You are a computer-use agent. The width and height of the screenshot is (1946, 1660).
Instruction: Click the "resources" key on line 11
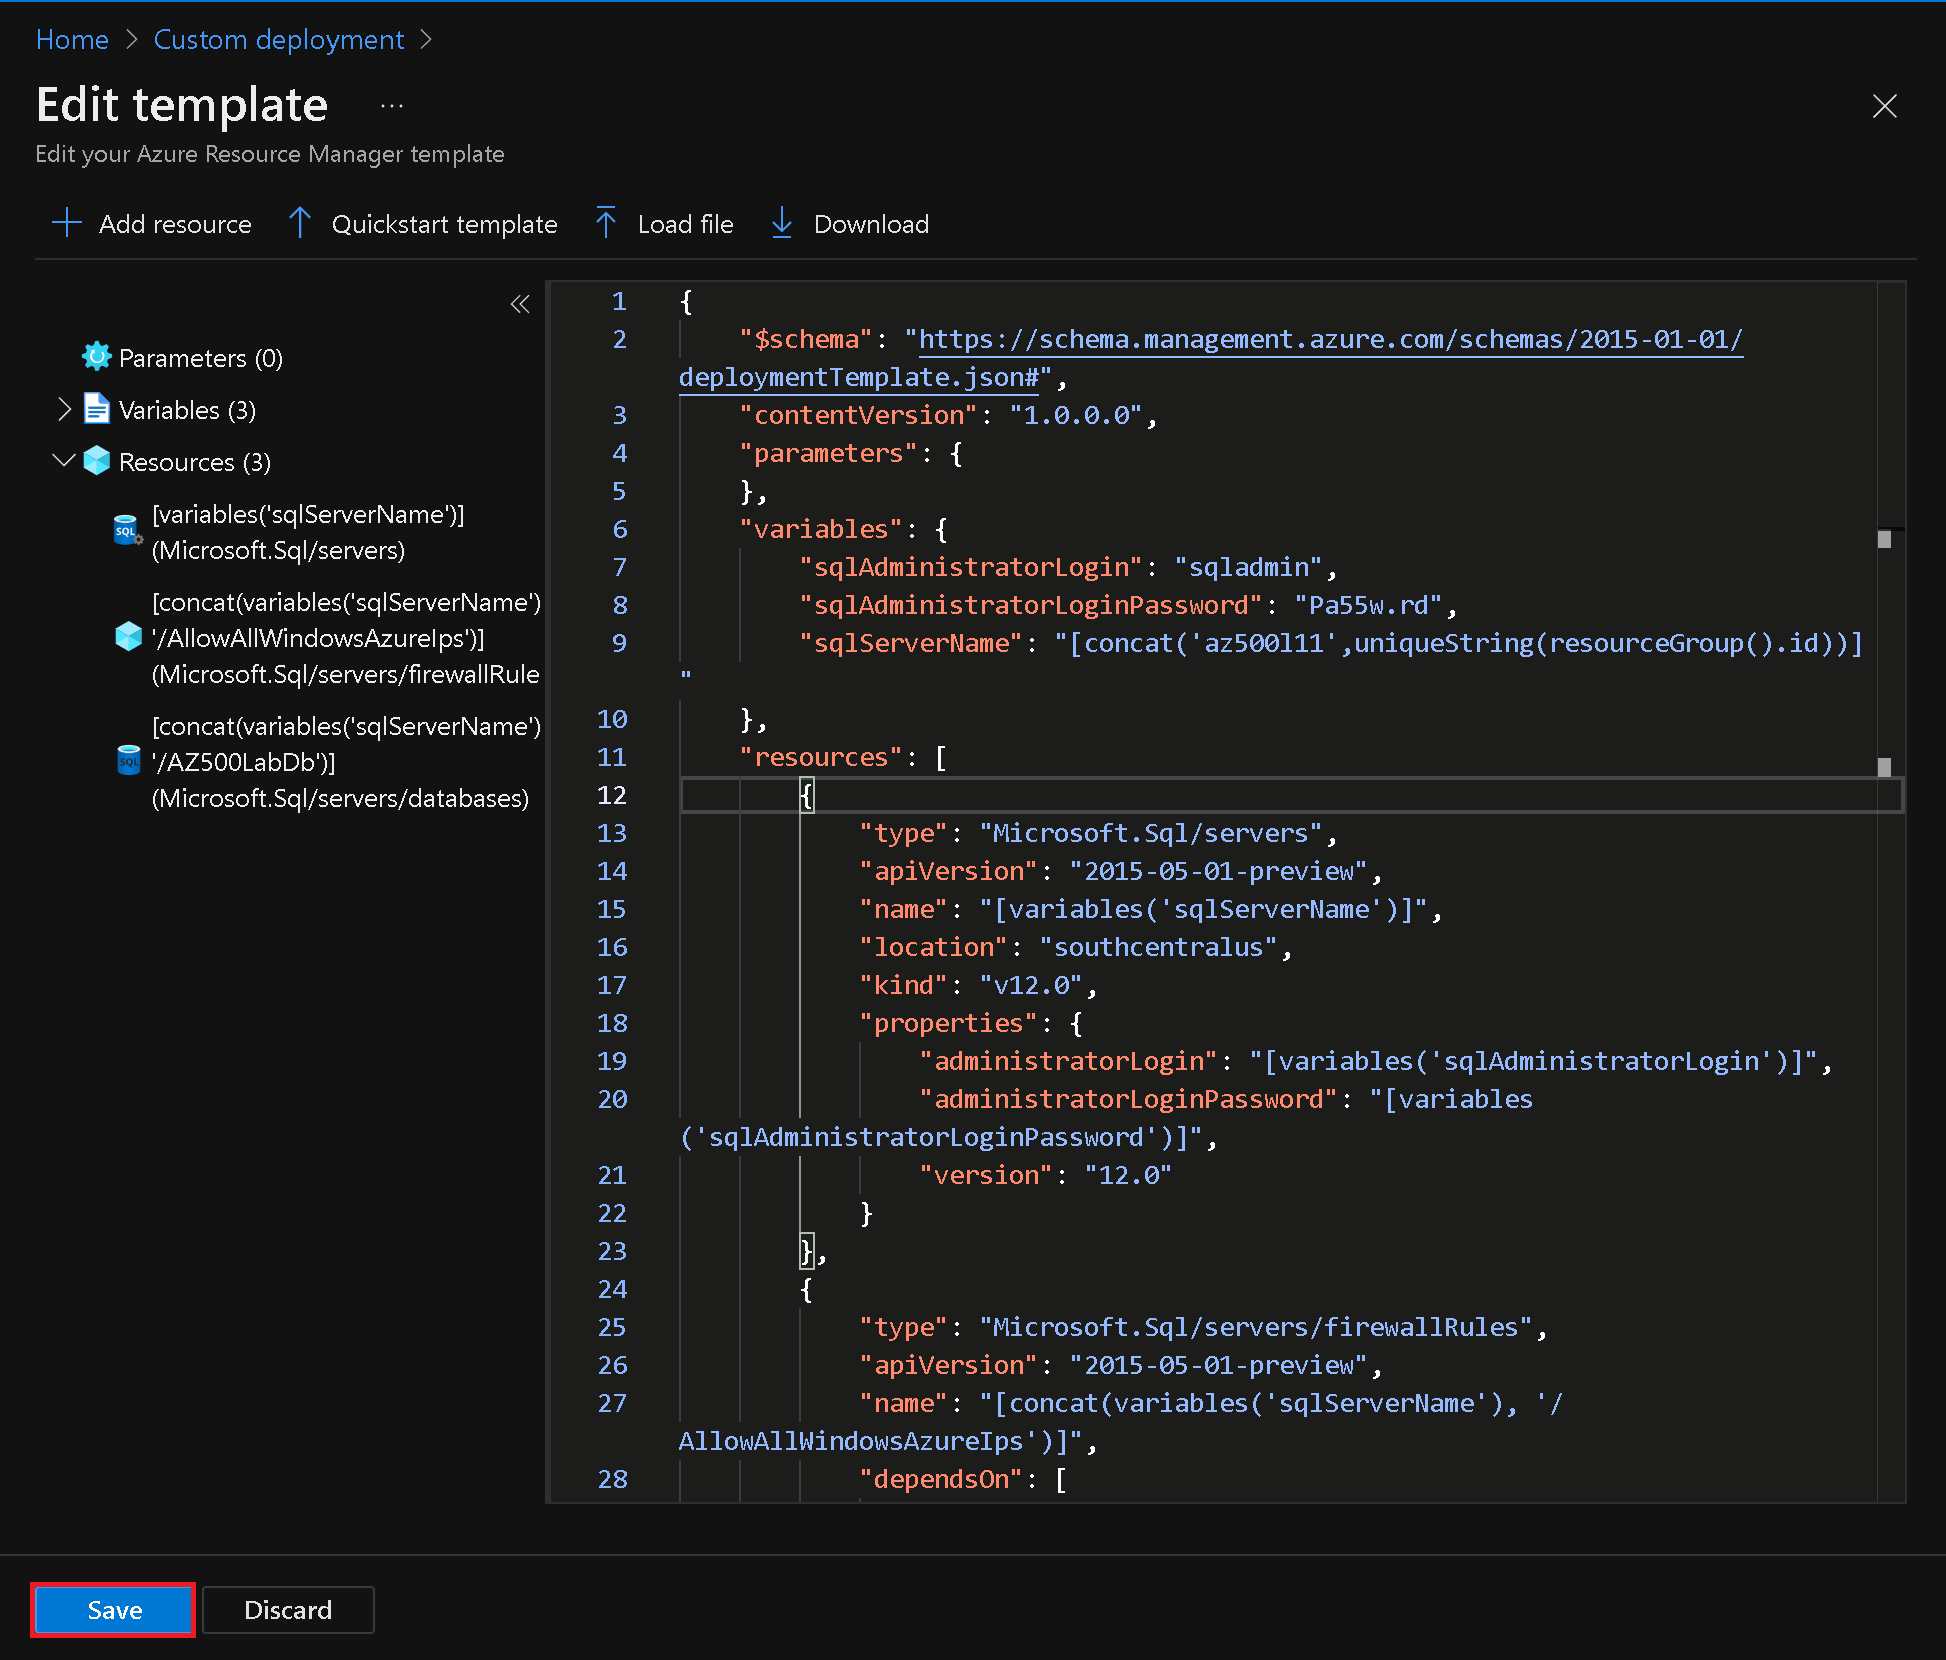[x=821, y=757]
